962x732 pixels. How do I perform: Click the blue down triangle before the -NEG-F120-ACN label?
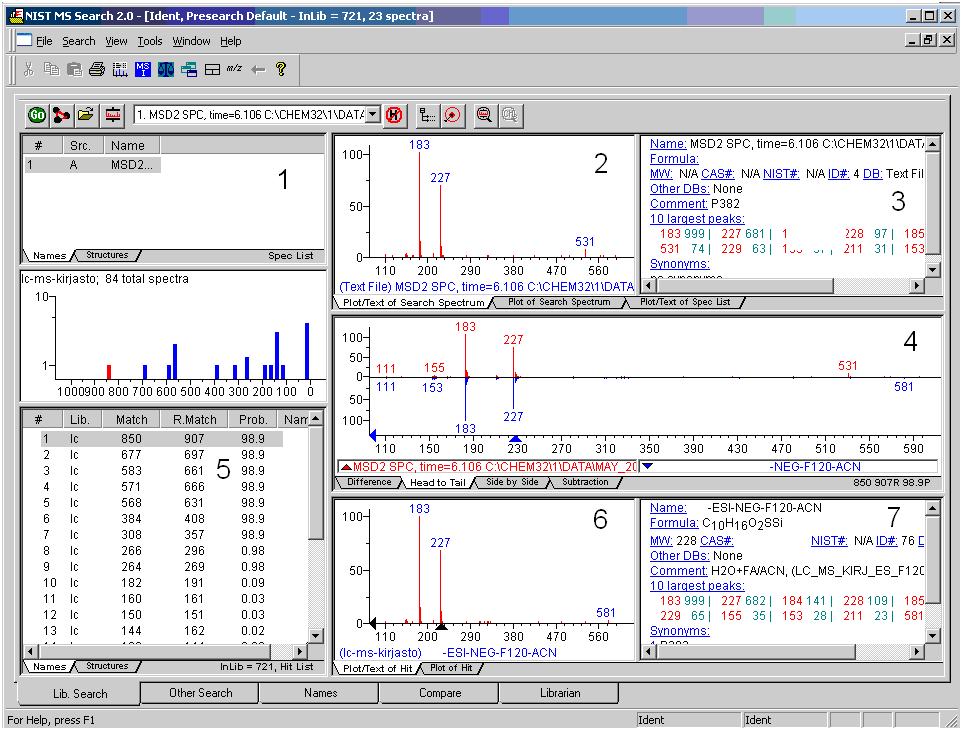(x=647, y=466)
